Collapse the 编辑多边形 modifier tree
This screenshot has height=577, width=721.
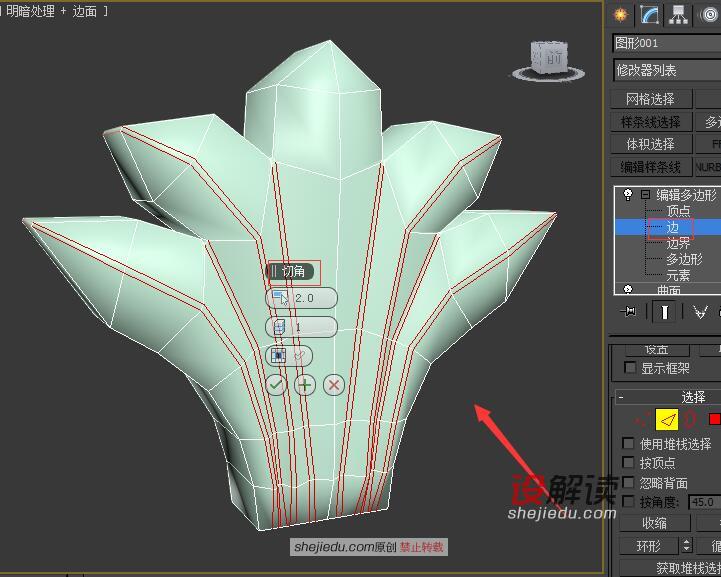coord(646,195)
